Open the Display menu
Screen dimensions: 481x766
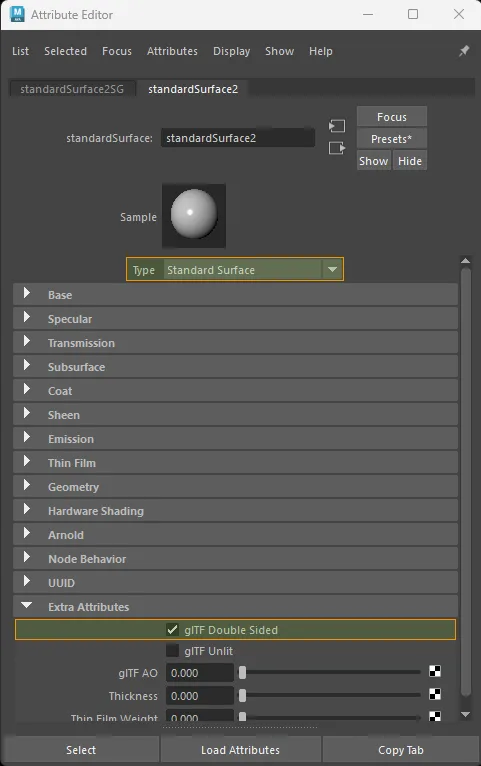point(231,51)
